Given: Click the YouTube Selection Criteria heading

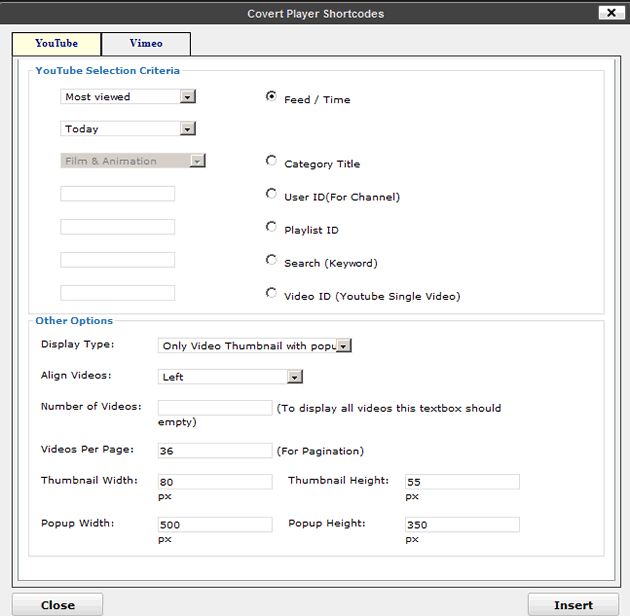Looking at the screenshot, I should pyautogui.click(x=107, y=70).
